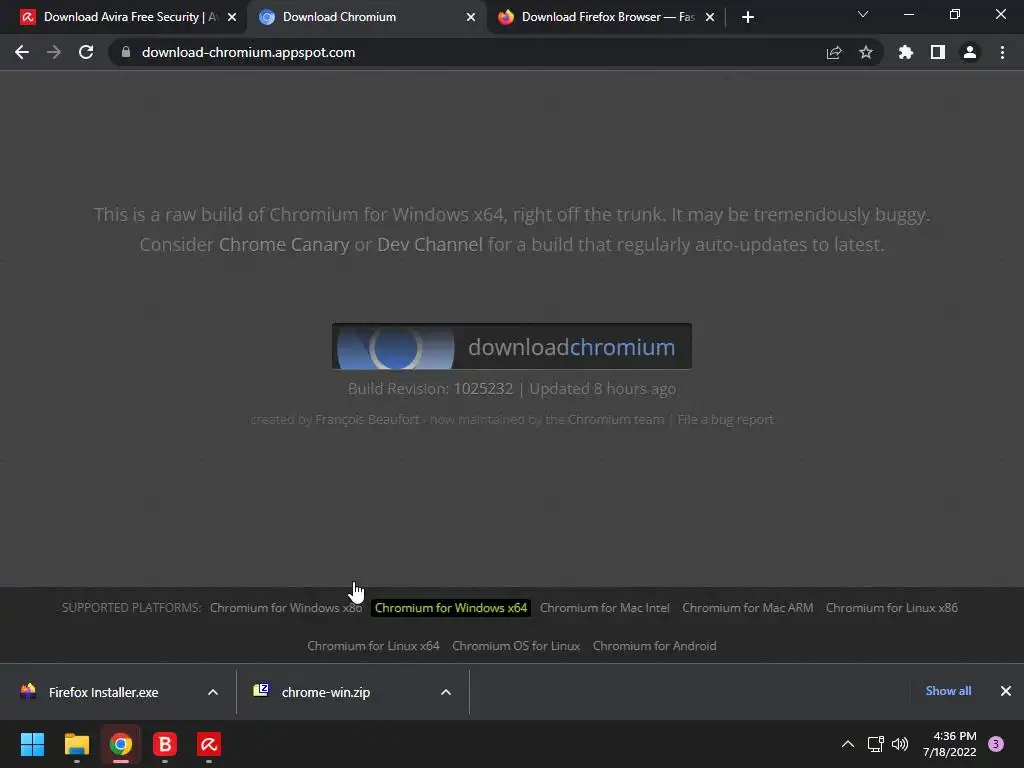
Task: Show all downloads
Action: tap(948, 691)
